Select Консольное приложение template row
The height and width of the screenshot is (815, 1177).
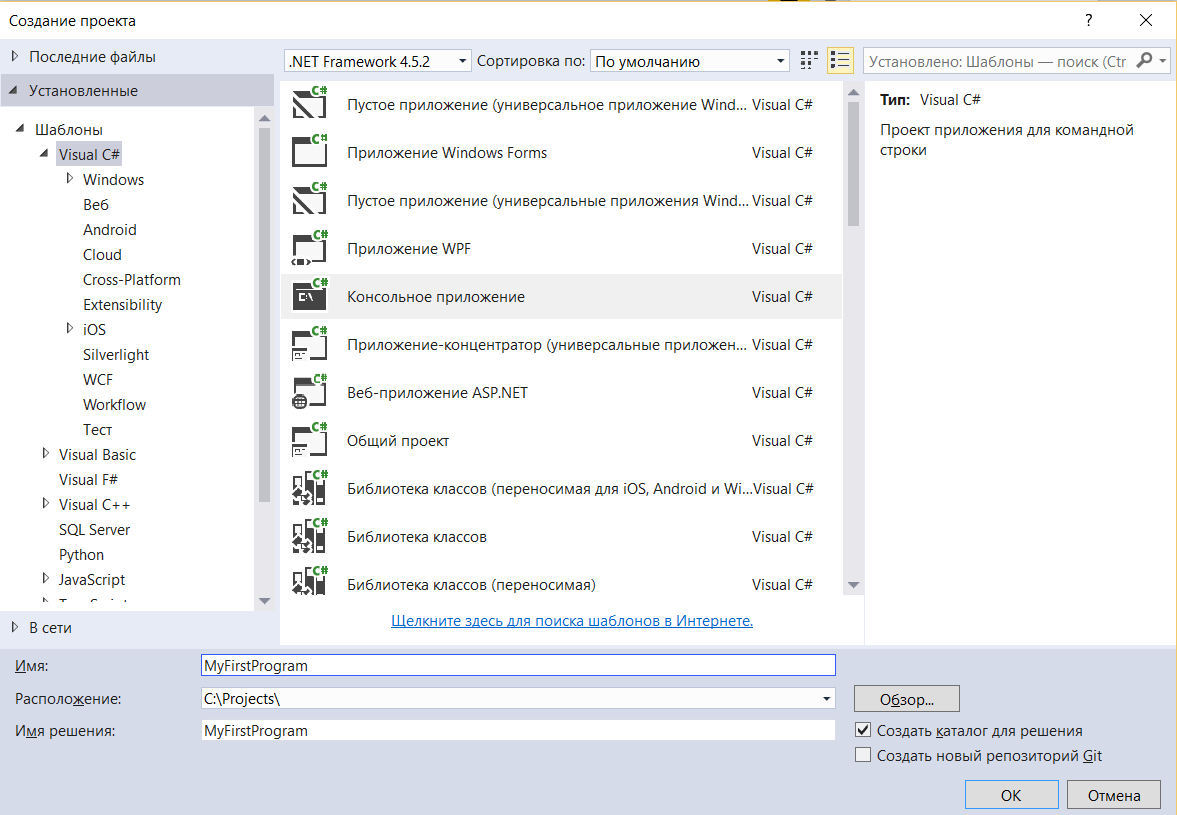(561, 296)
